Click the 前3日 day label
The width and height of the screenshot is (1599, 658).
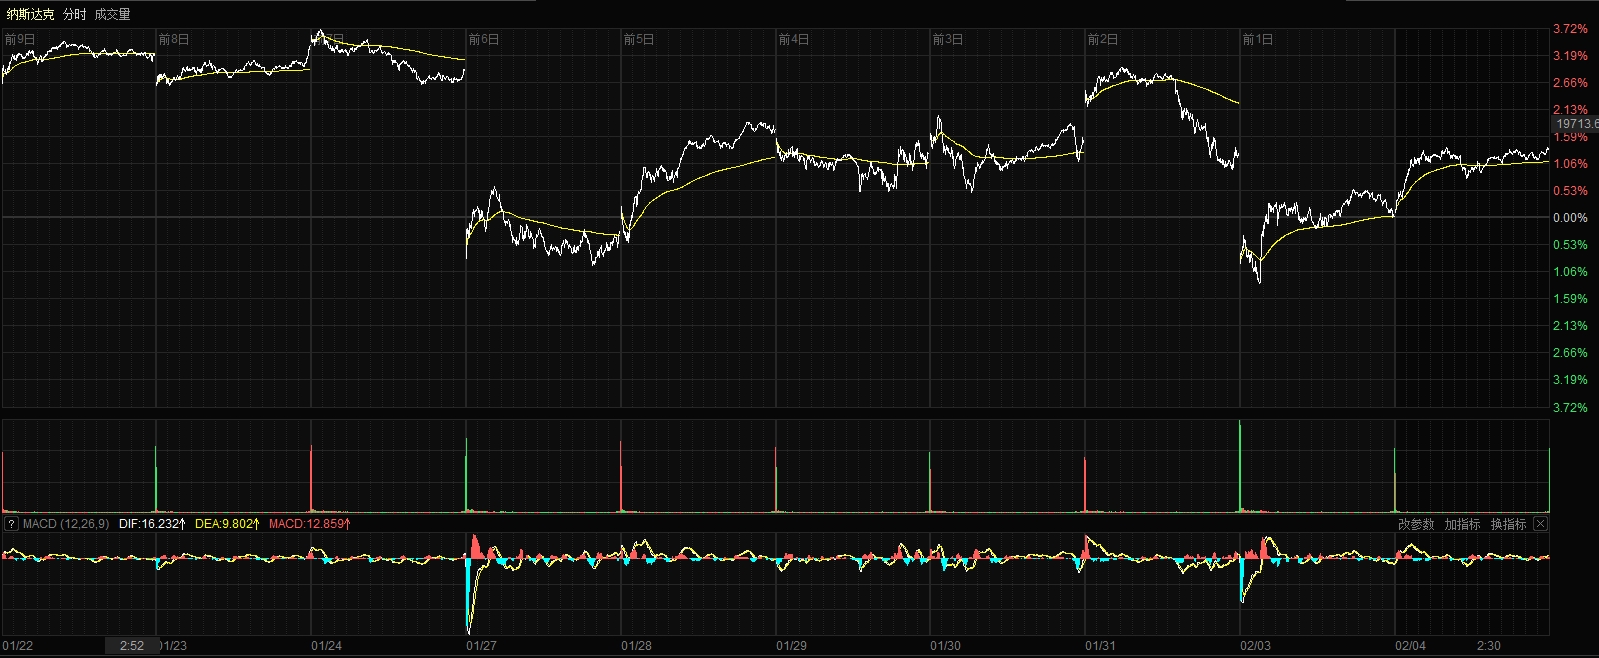[948, 40]
